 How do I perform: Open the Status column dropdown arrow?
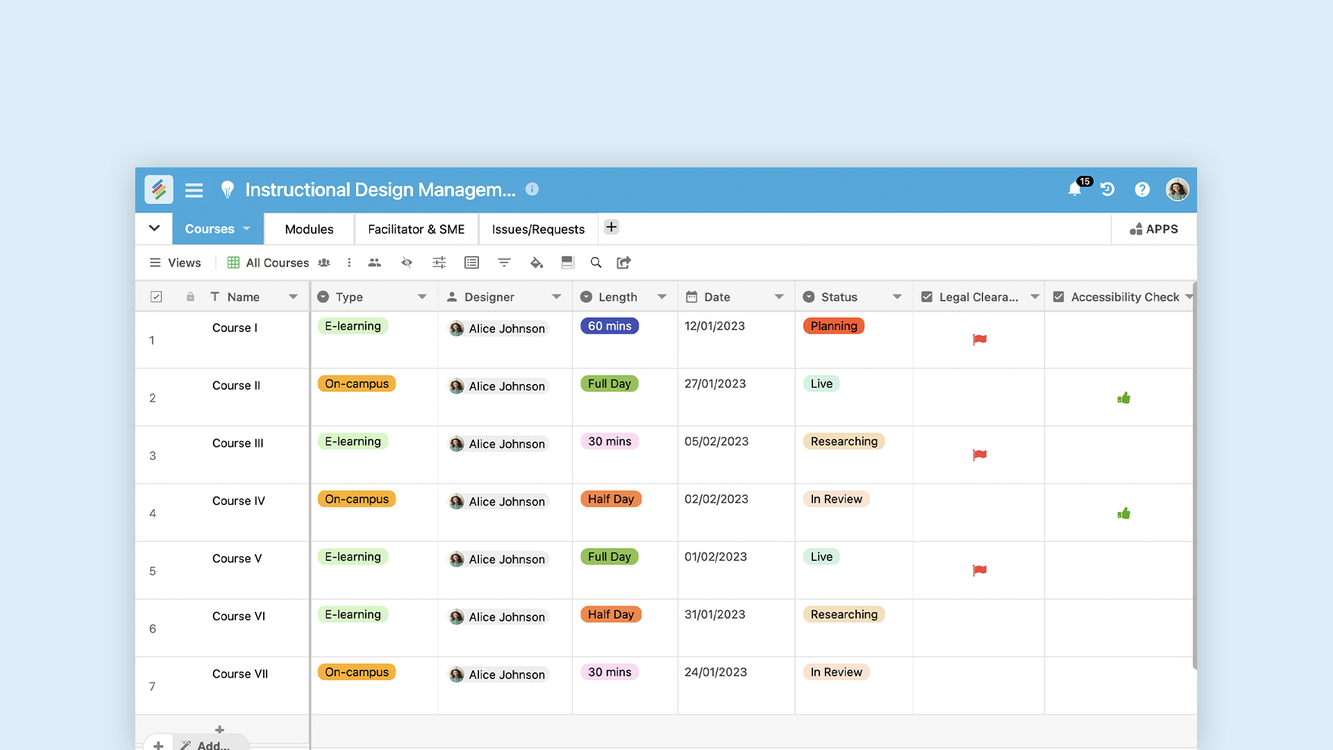(897, 297)
